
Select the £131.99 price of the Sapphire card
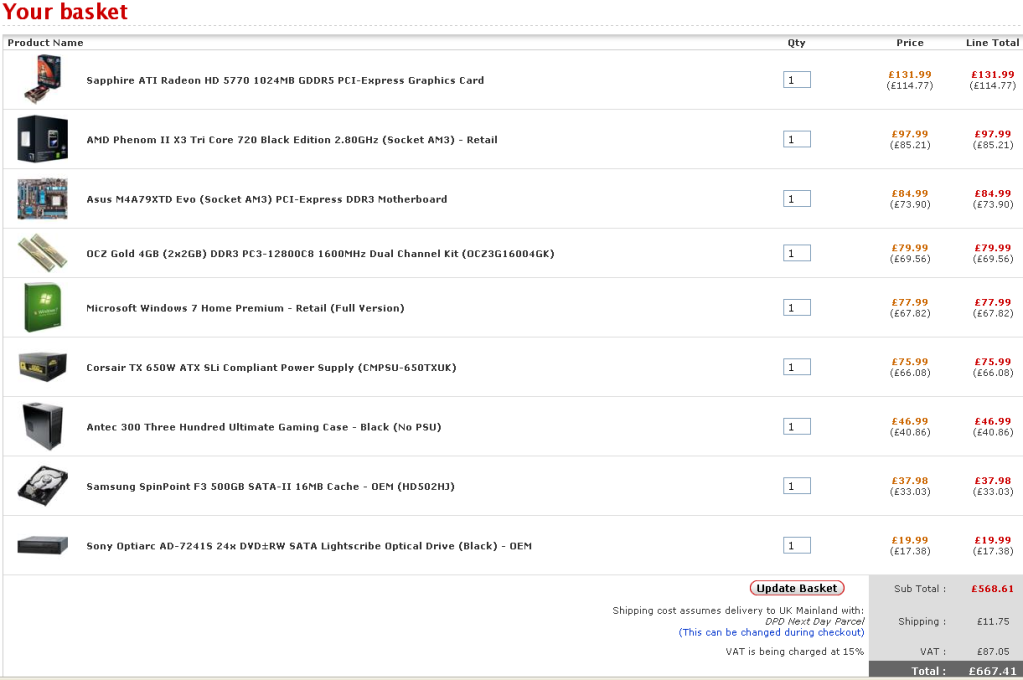[909, 74]
